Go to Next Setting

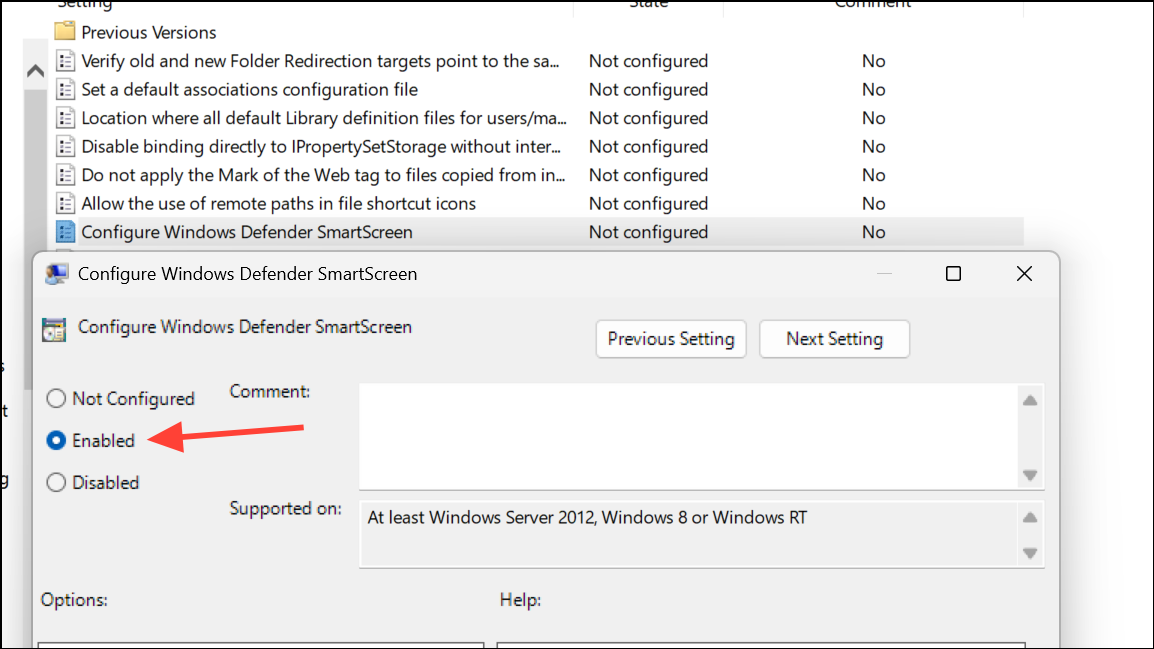point(834,338)
